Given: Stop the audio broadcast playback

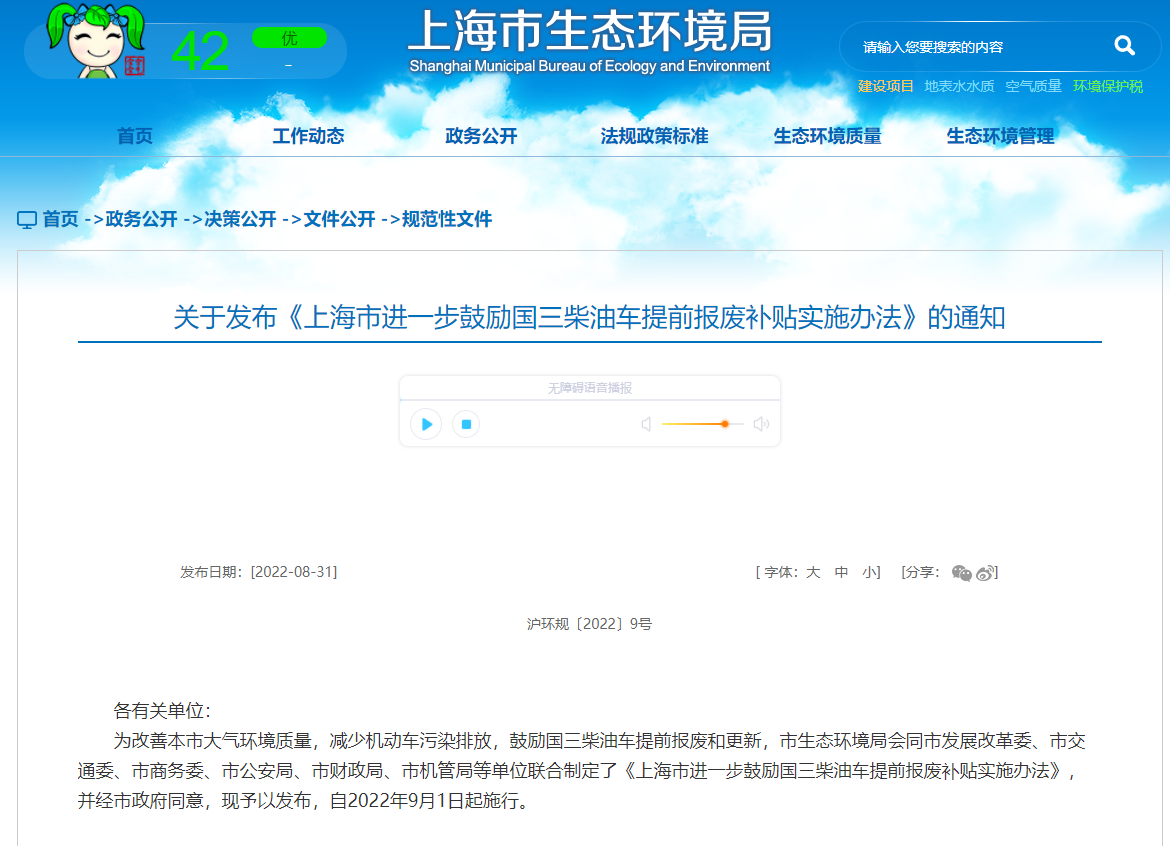Looking at the screenshot, I should (x=465, y=424).
